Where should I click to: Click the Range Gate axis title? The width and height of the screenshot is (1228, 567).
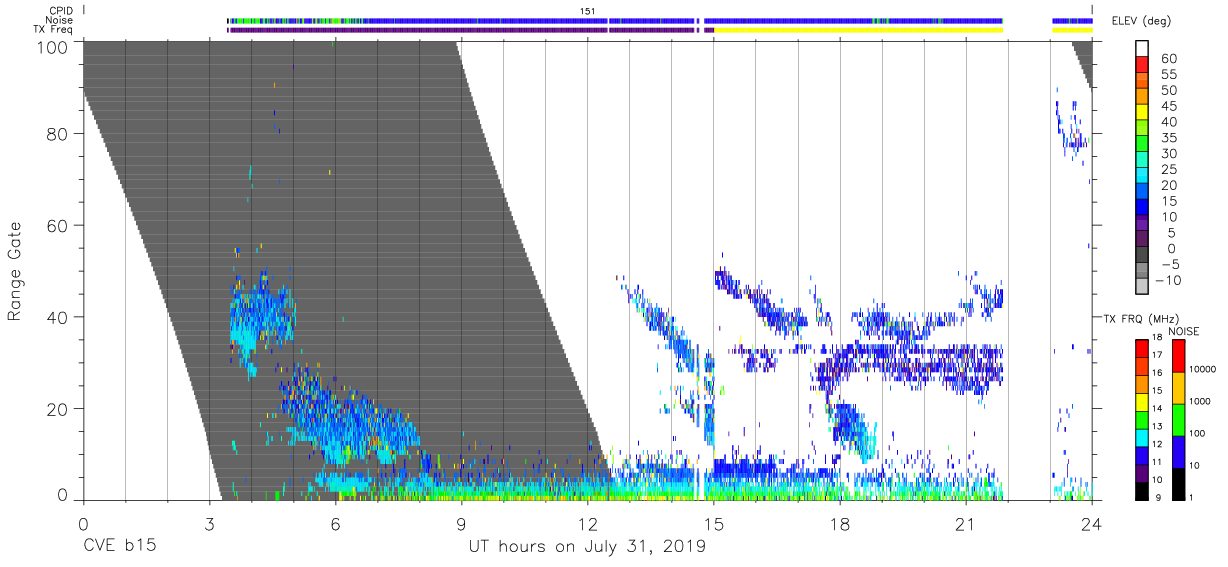pos(15,271)
